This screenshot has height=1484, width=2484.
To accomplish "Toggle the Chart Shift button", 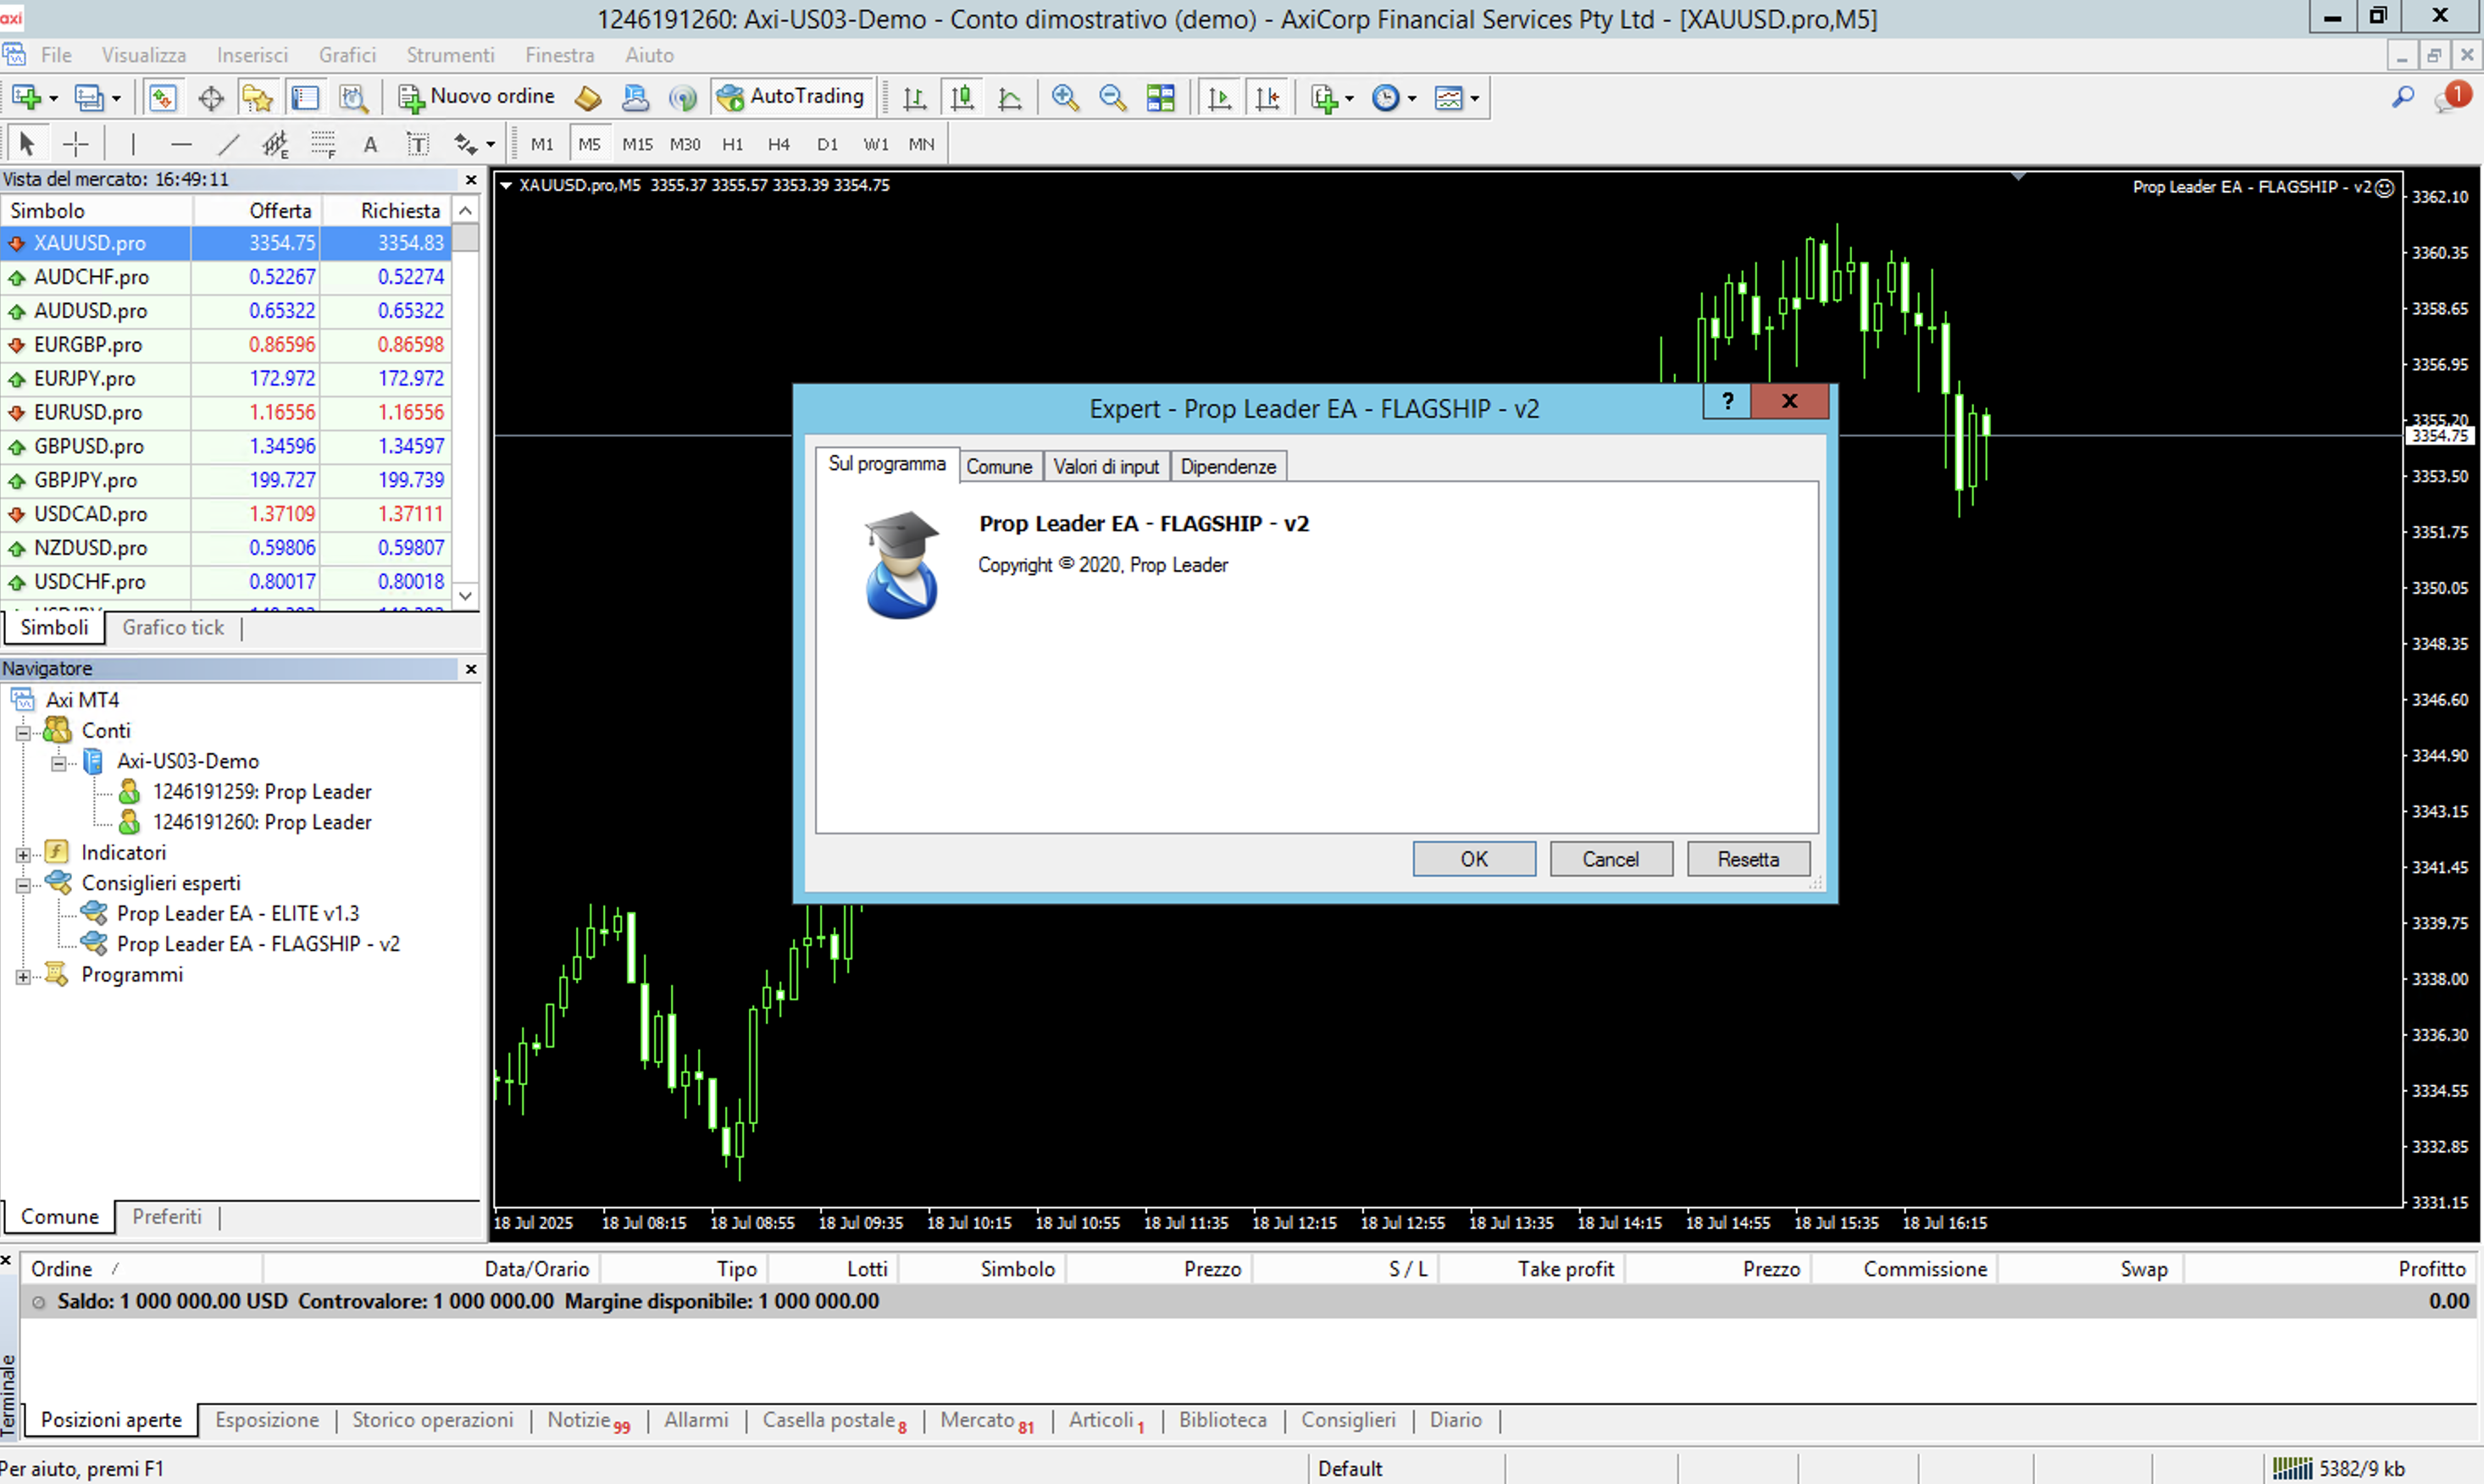I will pyautogui.click(x=1267, y=97).
